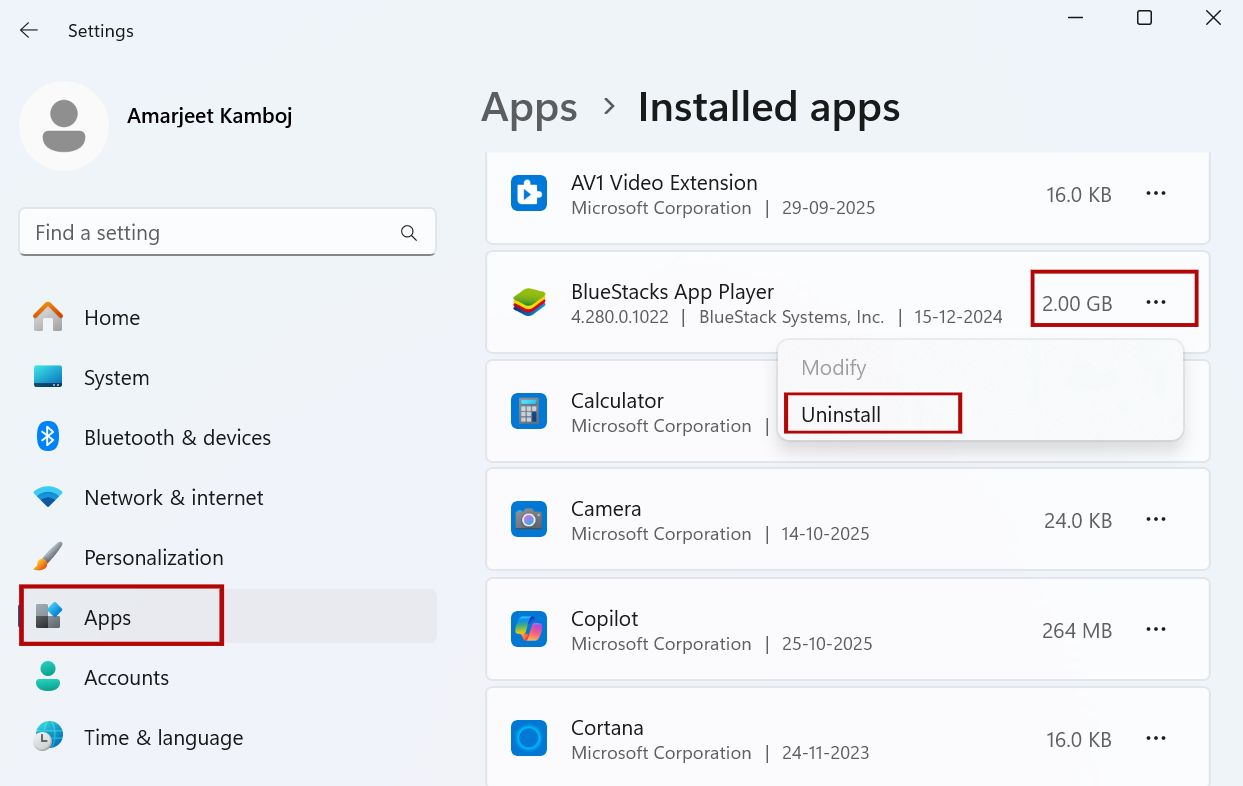
Task: Click the search magnifier in the settings search bar
Action: click(409, 232)
